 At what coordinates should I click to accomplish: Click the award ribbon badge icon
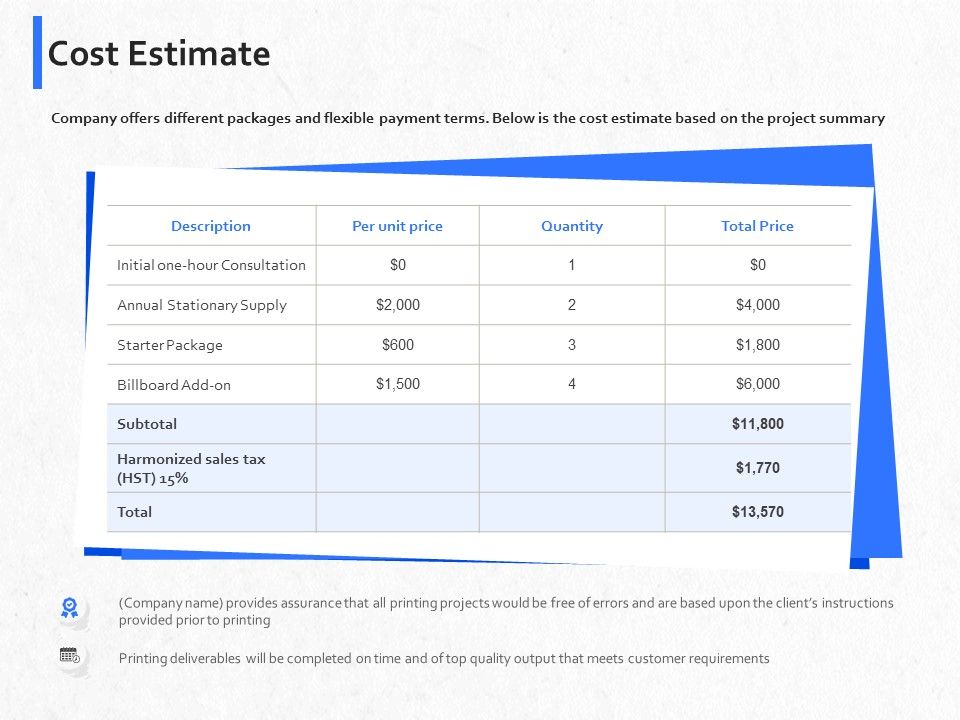click(x=70, y=607)
